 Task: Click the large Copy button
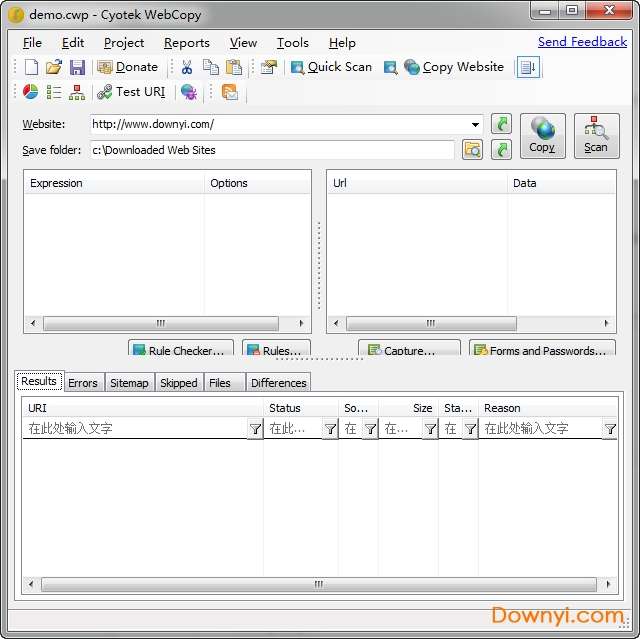pyautogui.click(x=542, y=136)
